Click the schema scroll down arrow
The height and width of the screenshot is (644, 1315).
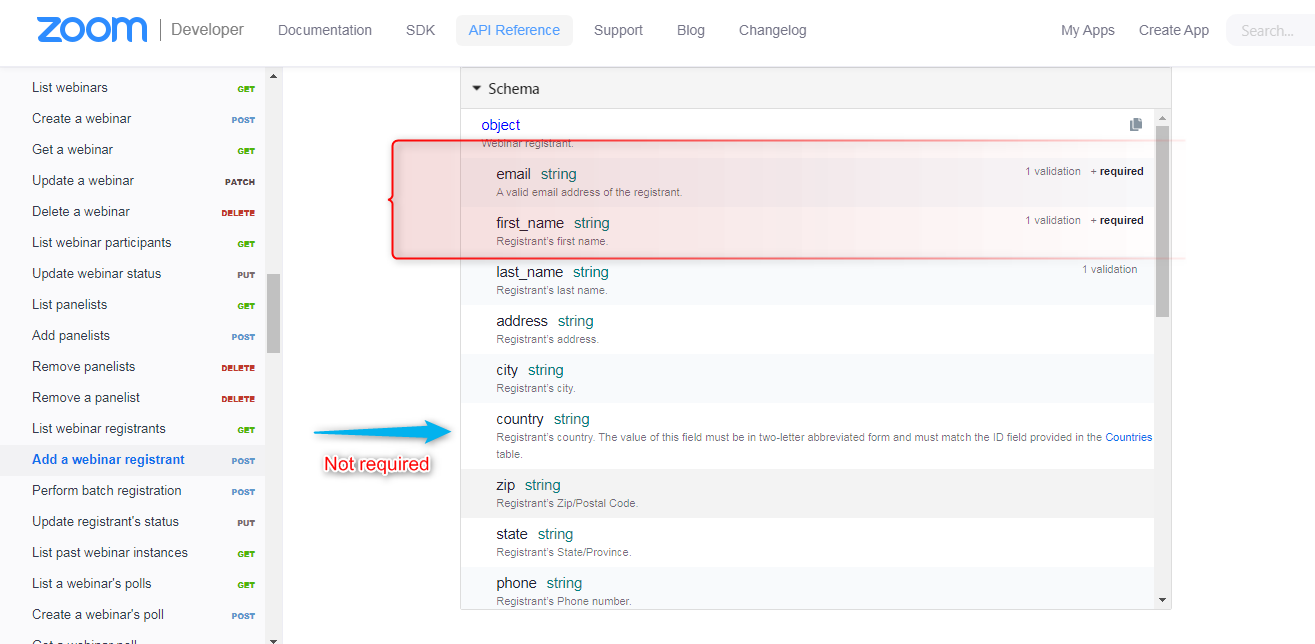tap(1162, 600)
